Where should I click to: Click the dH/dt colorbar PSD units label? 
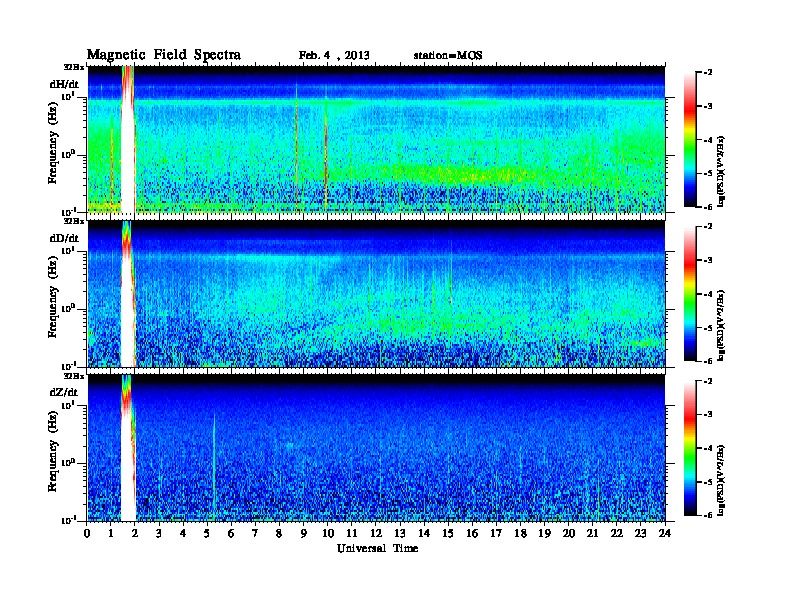pos(721,171)
